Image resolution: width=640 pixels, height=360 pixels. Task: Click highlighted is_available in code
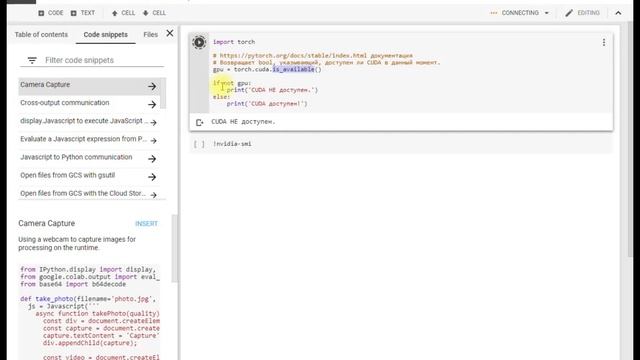(x=293, y=69)
